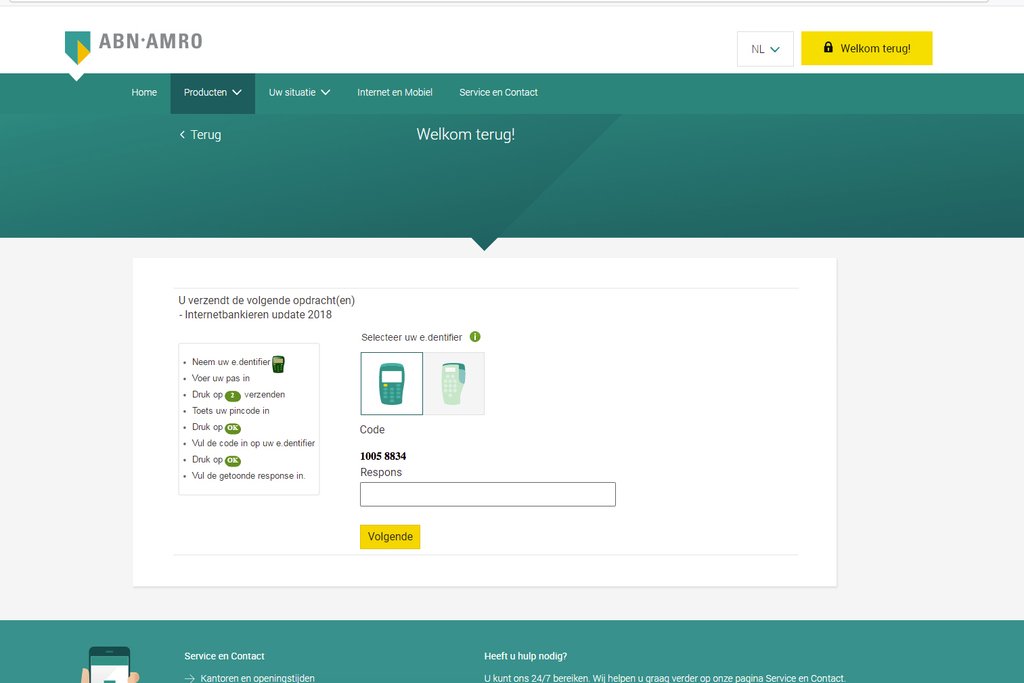This screenshot has height=683, width=1024.
Task: Expand the Producten menu
Action: click(212, 93)
